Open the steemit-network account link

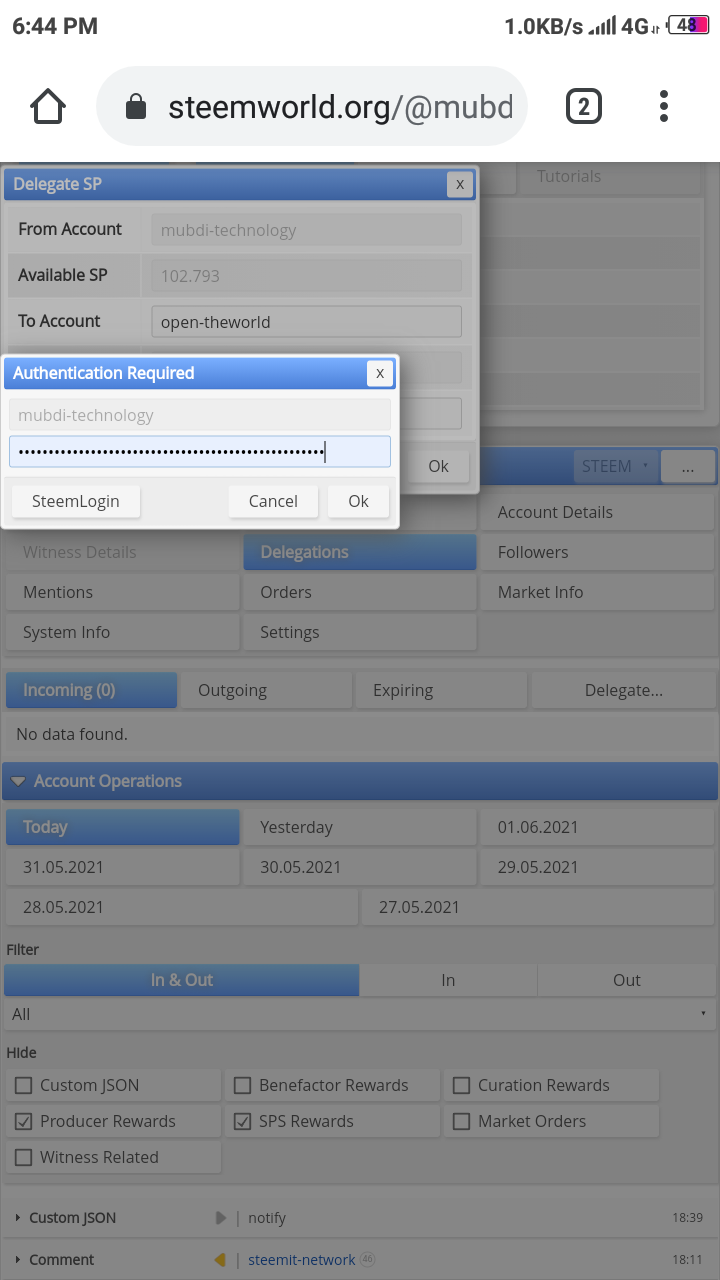coord(302,1260)
